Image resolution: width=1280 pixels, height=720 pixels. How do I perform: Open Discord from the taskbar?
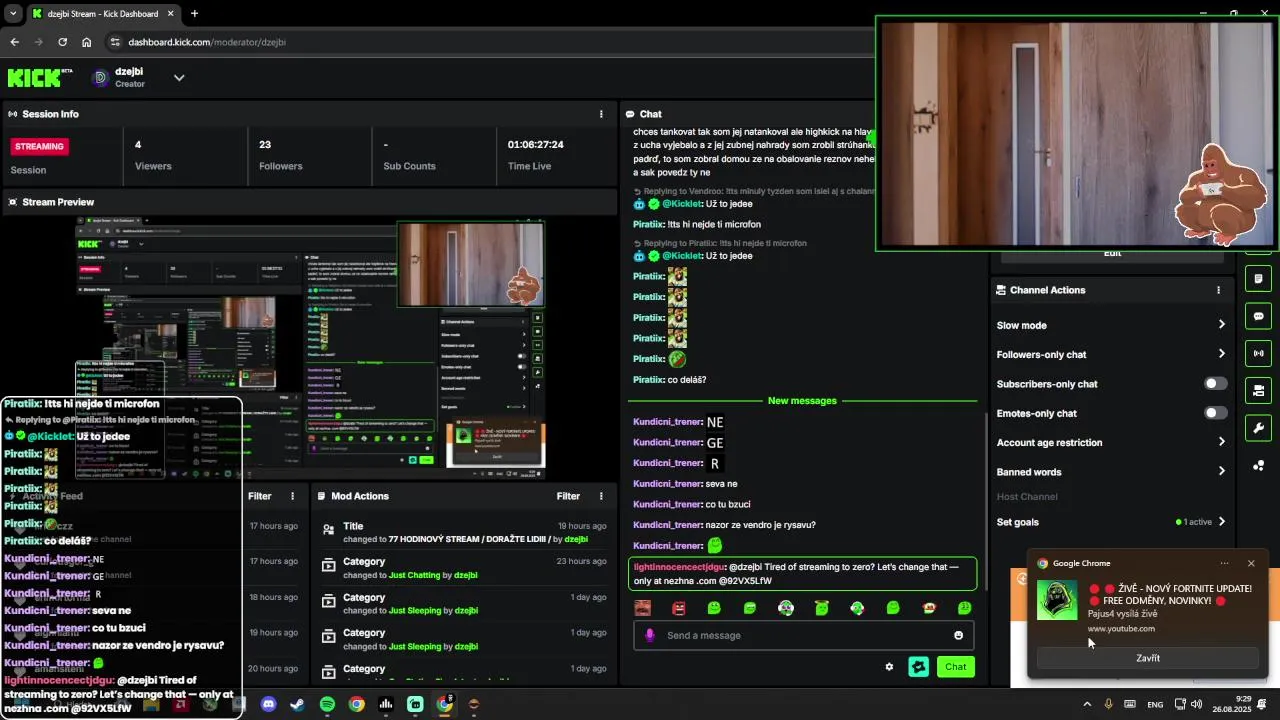pyautogui.click(x=268, y=704)
